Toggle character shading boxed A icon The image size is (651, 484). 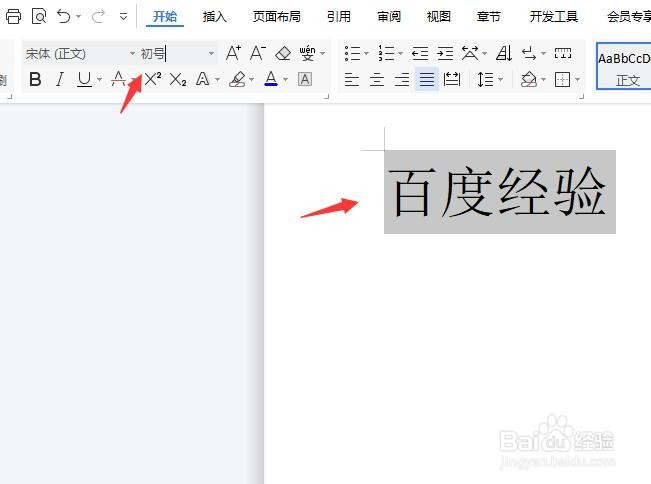pyautogui.click(x=305, y=79)
